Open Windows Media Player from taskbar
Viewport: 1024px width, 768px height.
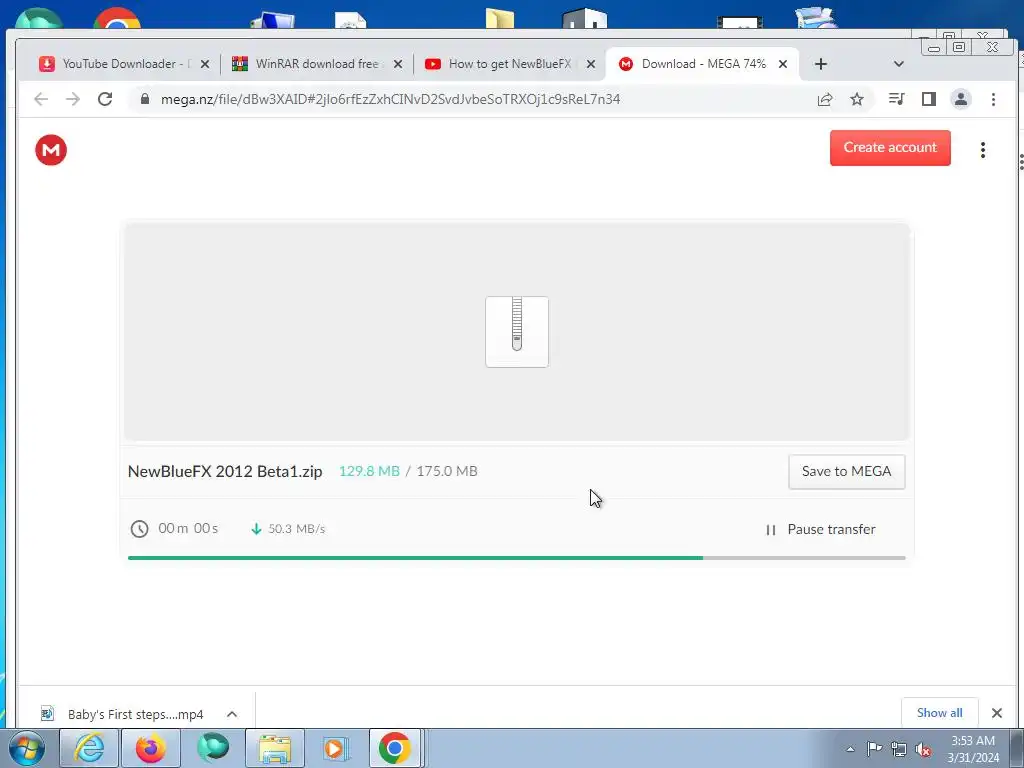click(336, 748)
